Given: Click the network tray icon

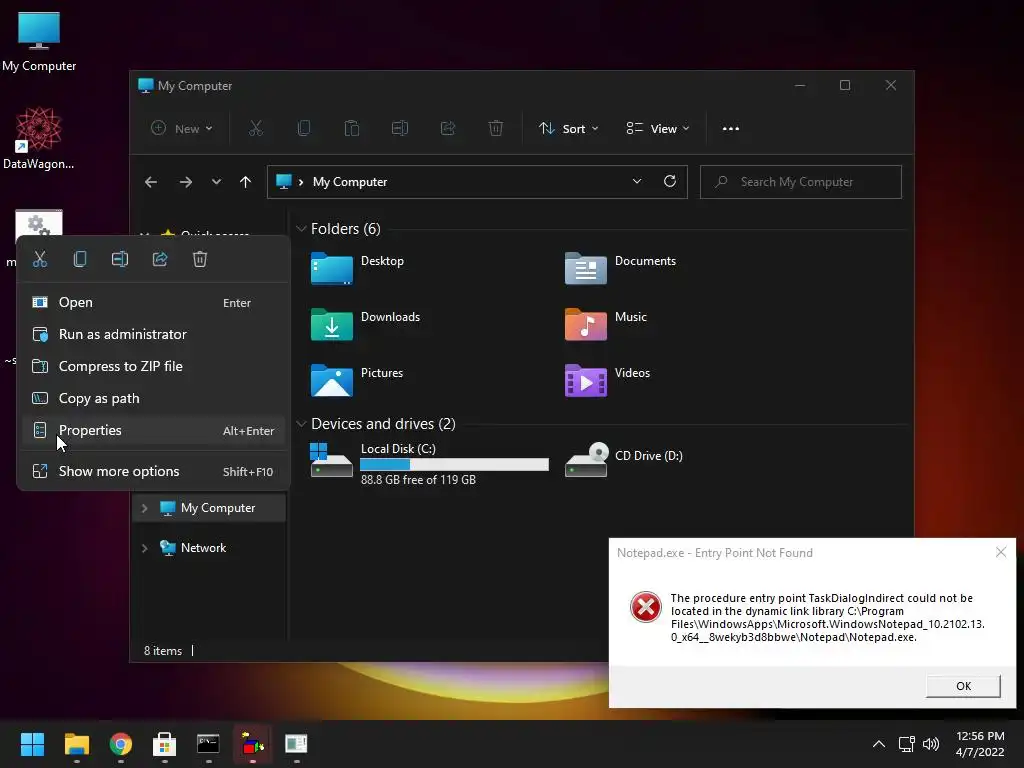Looking at the screenshot, I should [x=906, y=744].
